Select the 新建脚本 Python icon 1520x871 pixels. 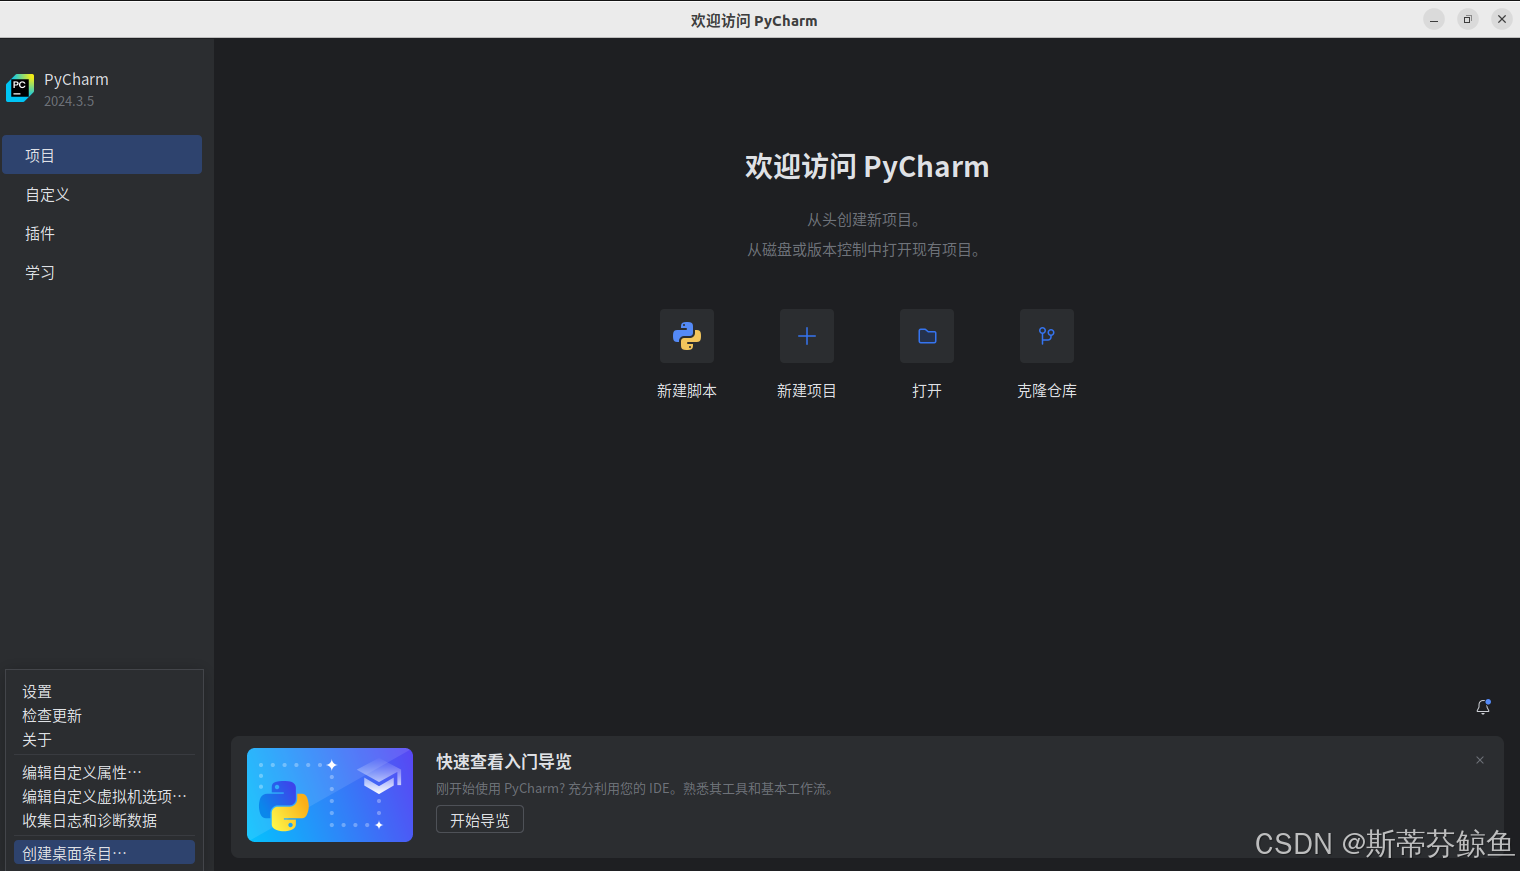pyautogui.click(x=687, y=336)
